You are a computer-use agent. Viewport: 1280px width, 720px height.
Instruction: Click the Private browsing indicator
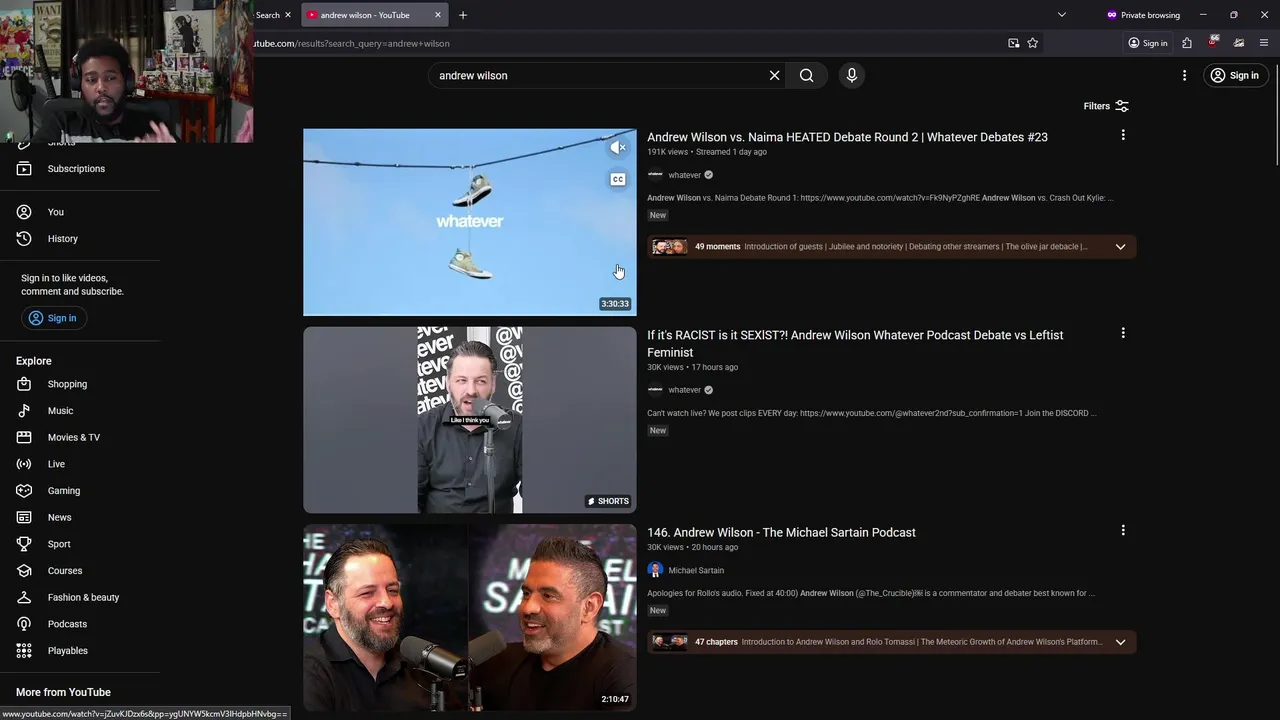(x=1143, y=15)
